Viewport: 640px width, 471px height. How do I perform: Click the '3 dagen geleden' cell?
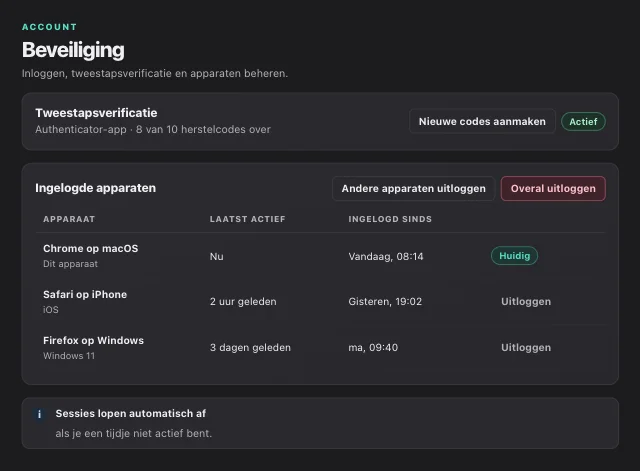click(250, 348)
